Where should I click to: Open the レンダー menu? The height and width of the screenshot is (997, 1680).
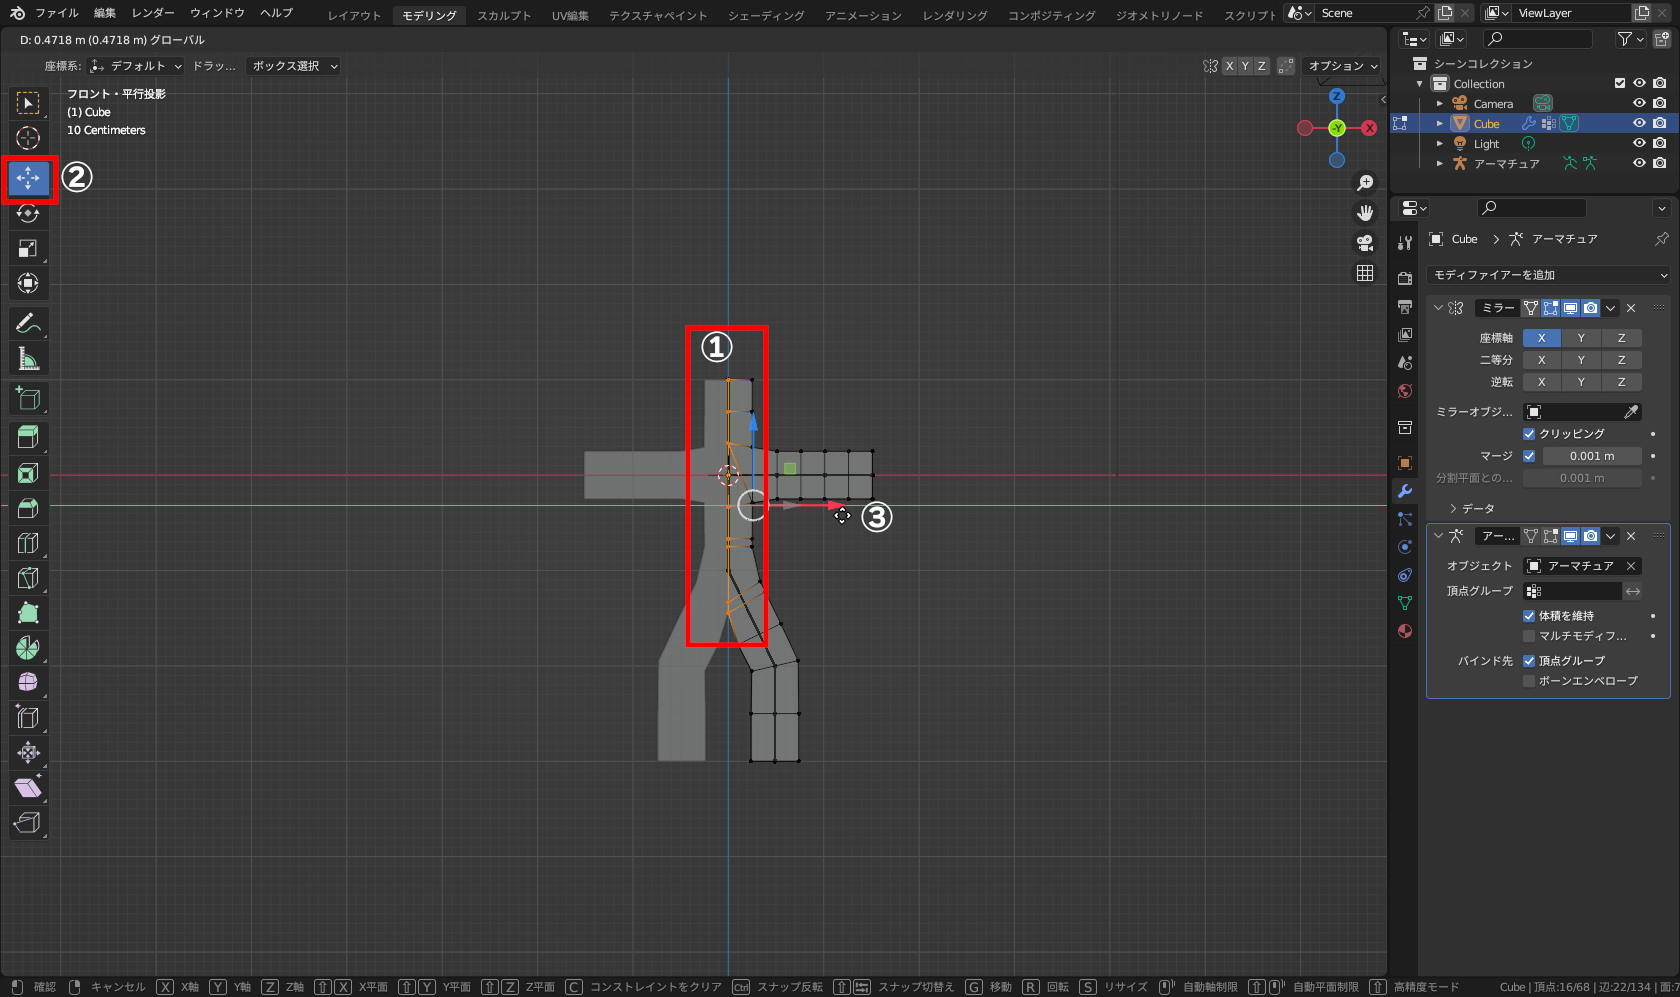(153, 13)
